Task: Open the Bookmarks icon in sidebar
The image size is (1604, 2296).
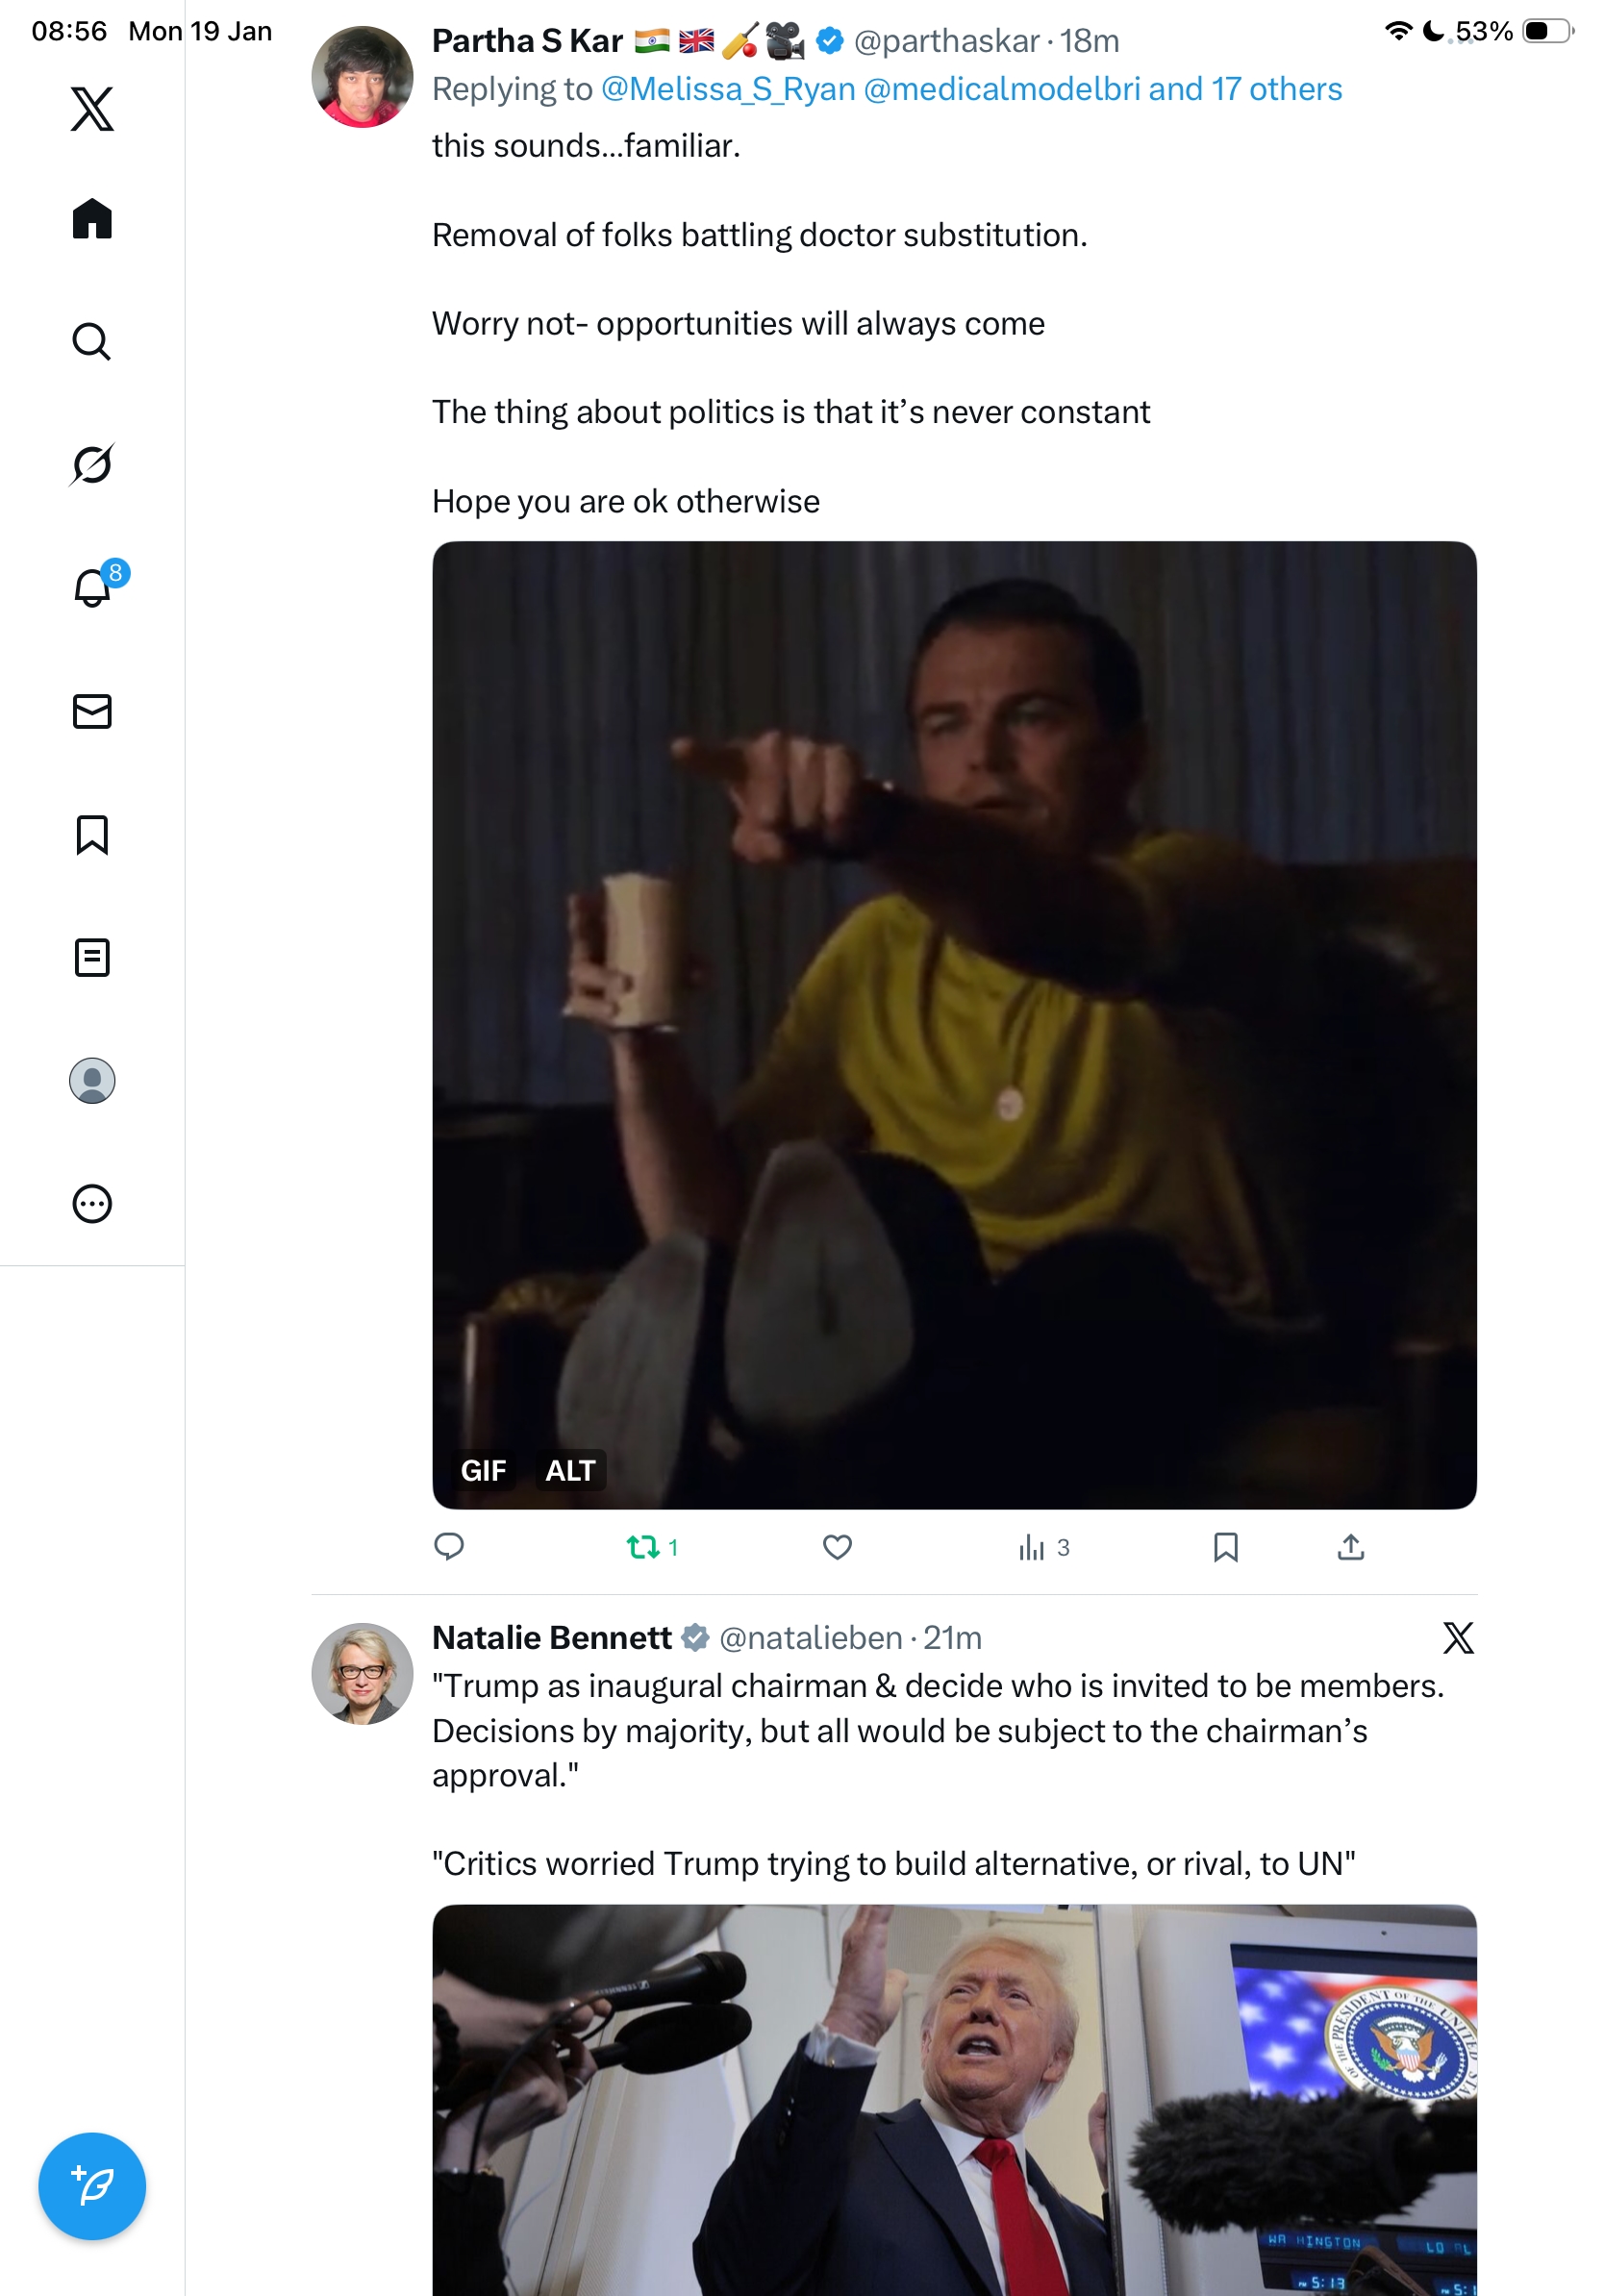Action: point(92,834)
